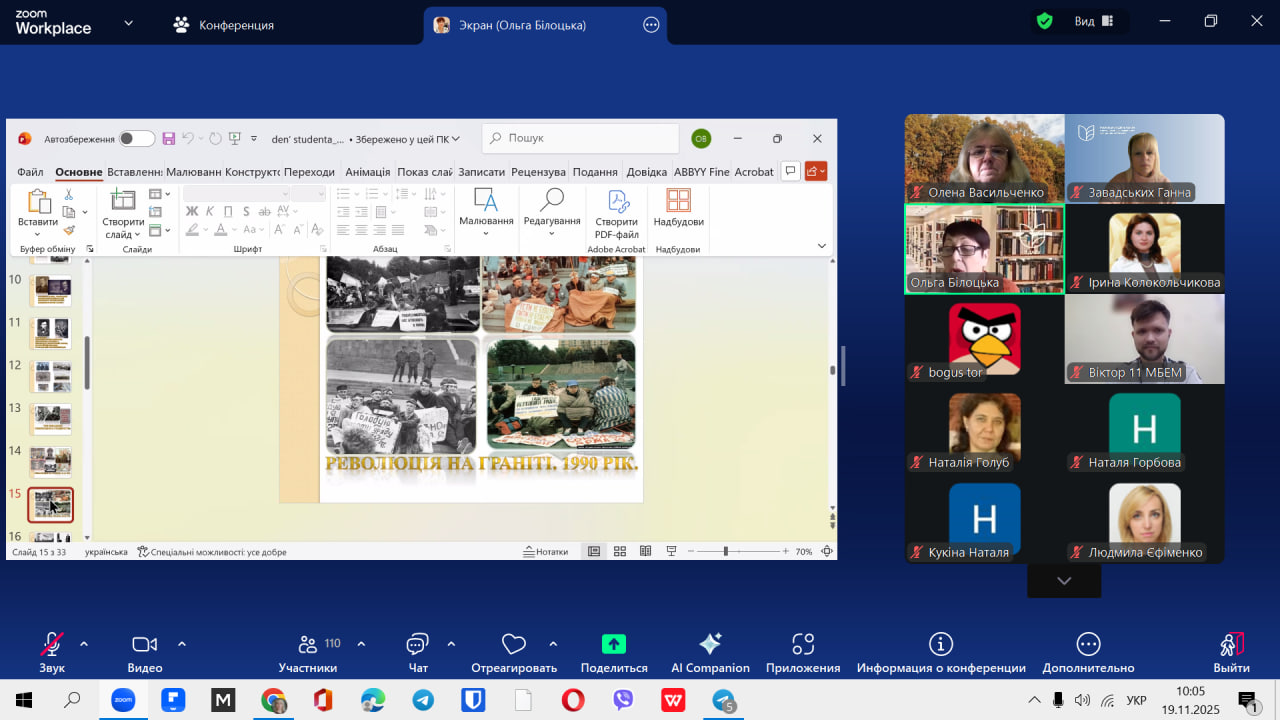This screenshot has height=720, width=1280.
Task: Select slide 14 thumbnail in the panel
Action: pyautogui.click(x=50, y=461)
